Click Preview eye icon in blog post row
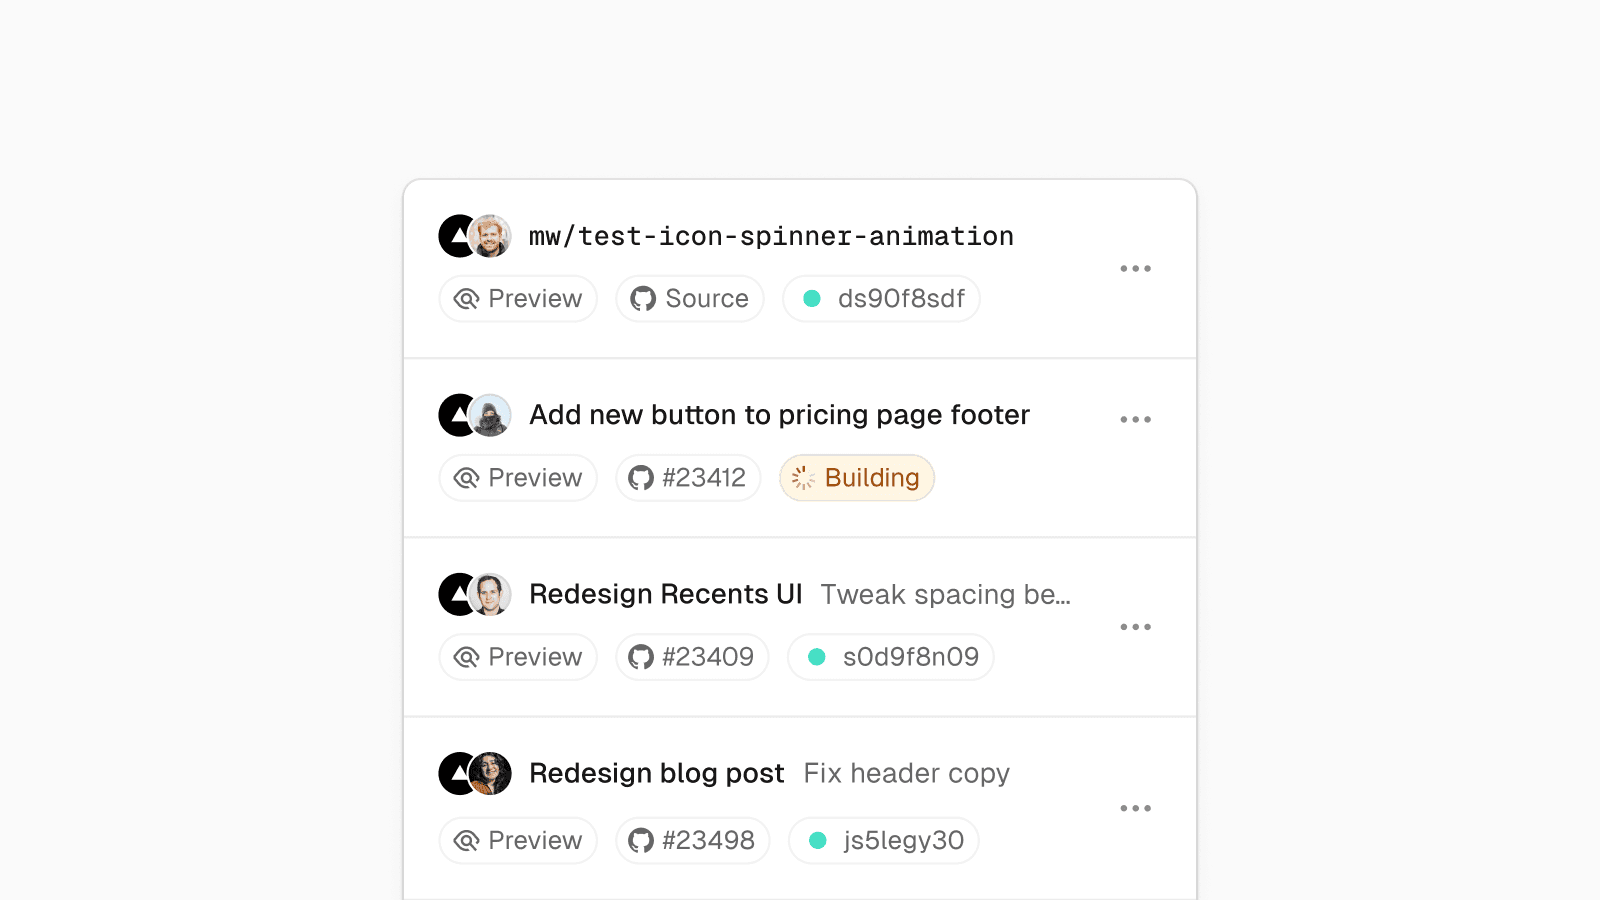1600x900 pixels. 466,841
